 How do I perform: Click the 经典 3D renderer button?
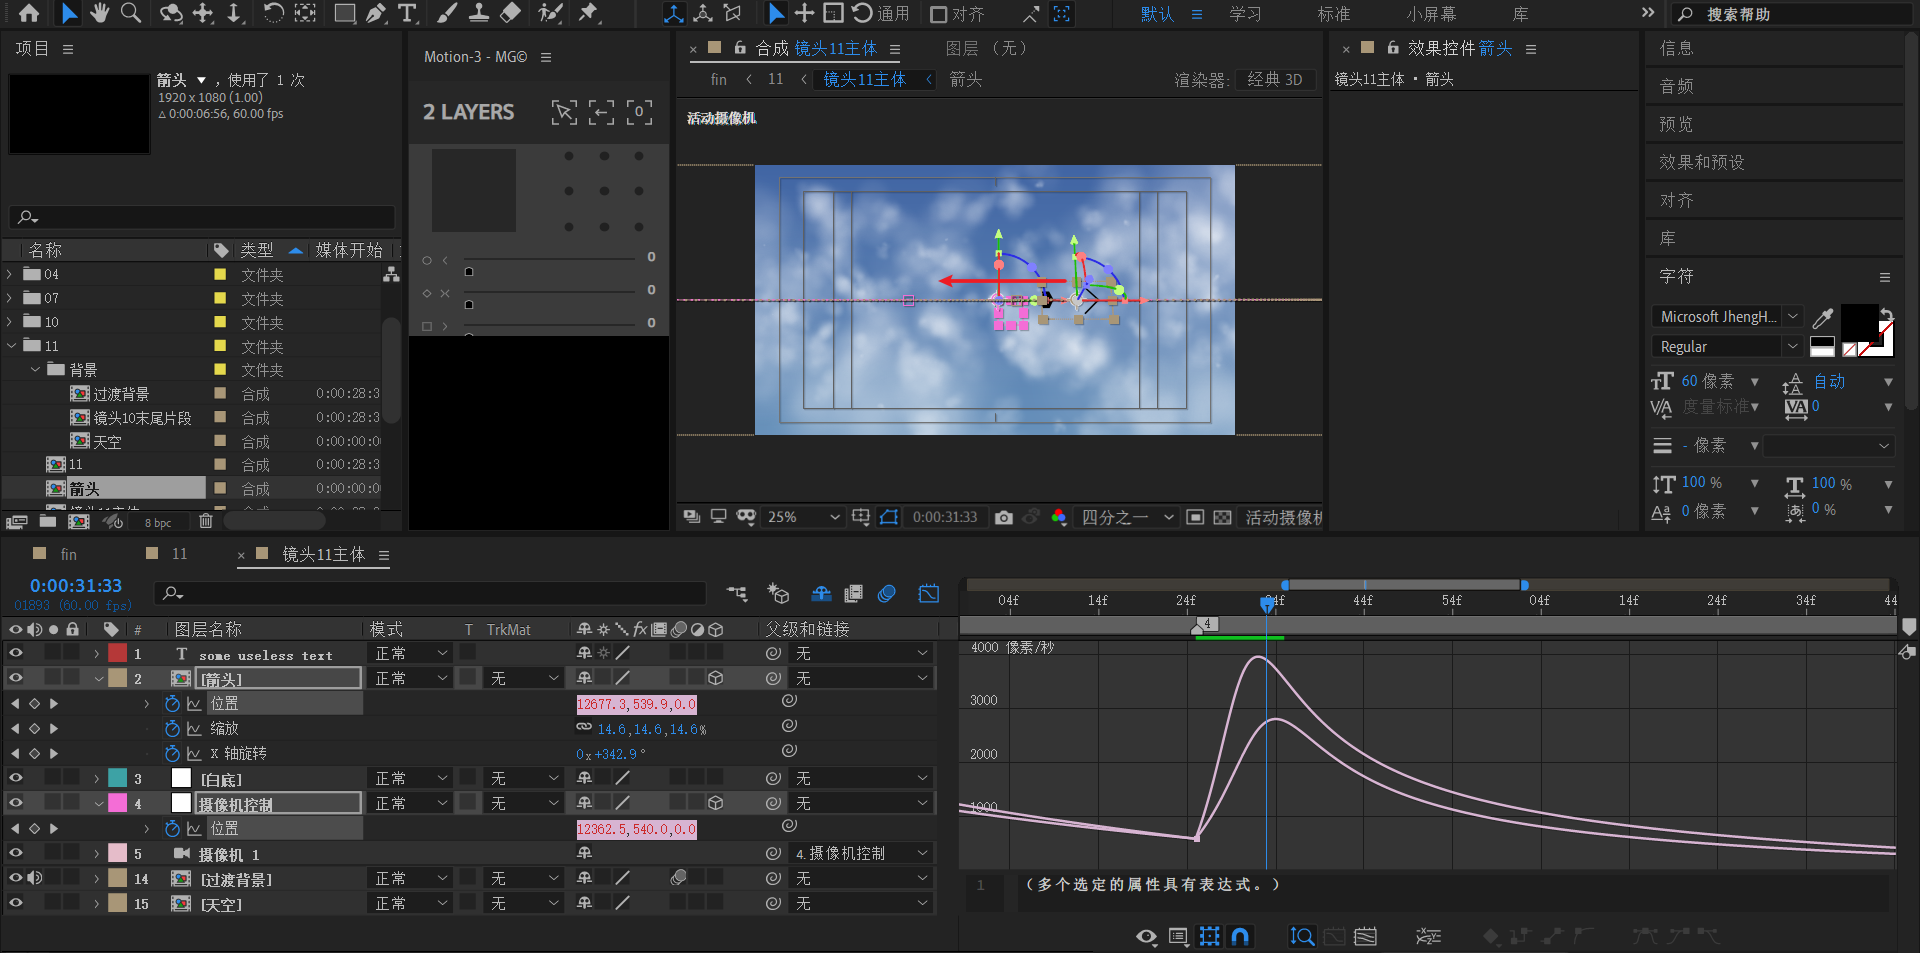coord(1275,80)
